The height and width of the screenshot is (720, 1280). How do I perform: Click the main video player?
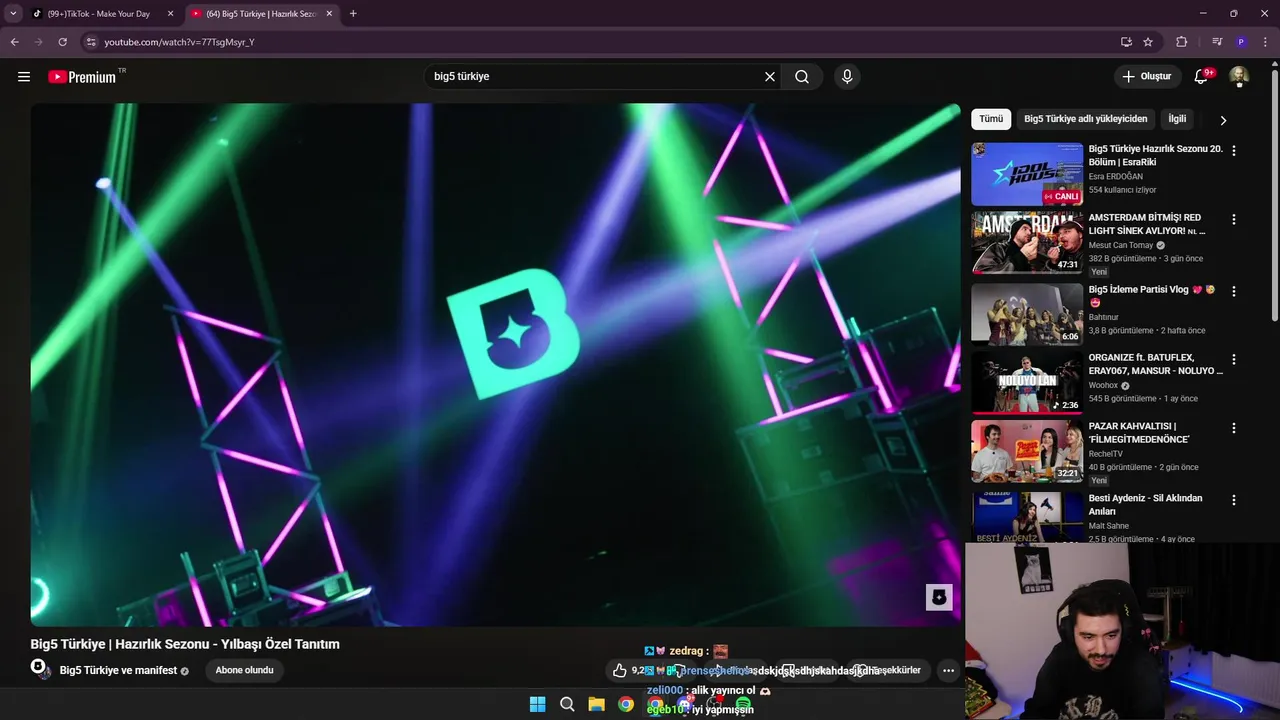click(x=495, y=365)
